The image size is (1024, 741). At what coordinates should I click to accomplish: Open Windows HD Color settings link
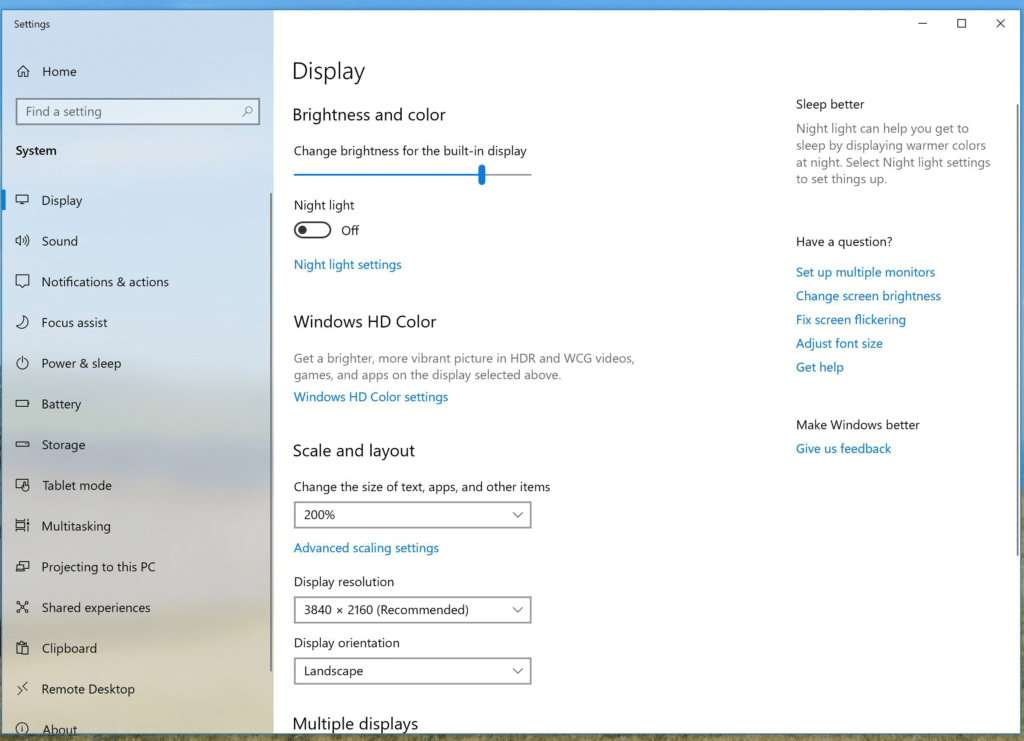[x=371, y=397]
